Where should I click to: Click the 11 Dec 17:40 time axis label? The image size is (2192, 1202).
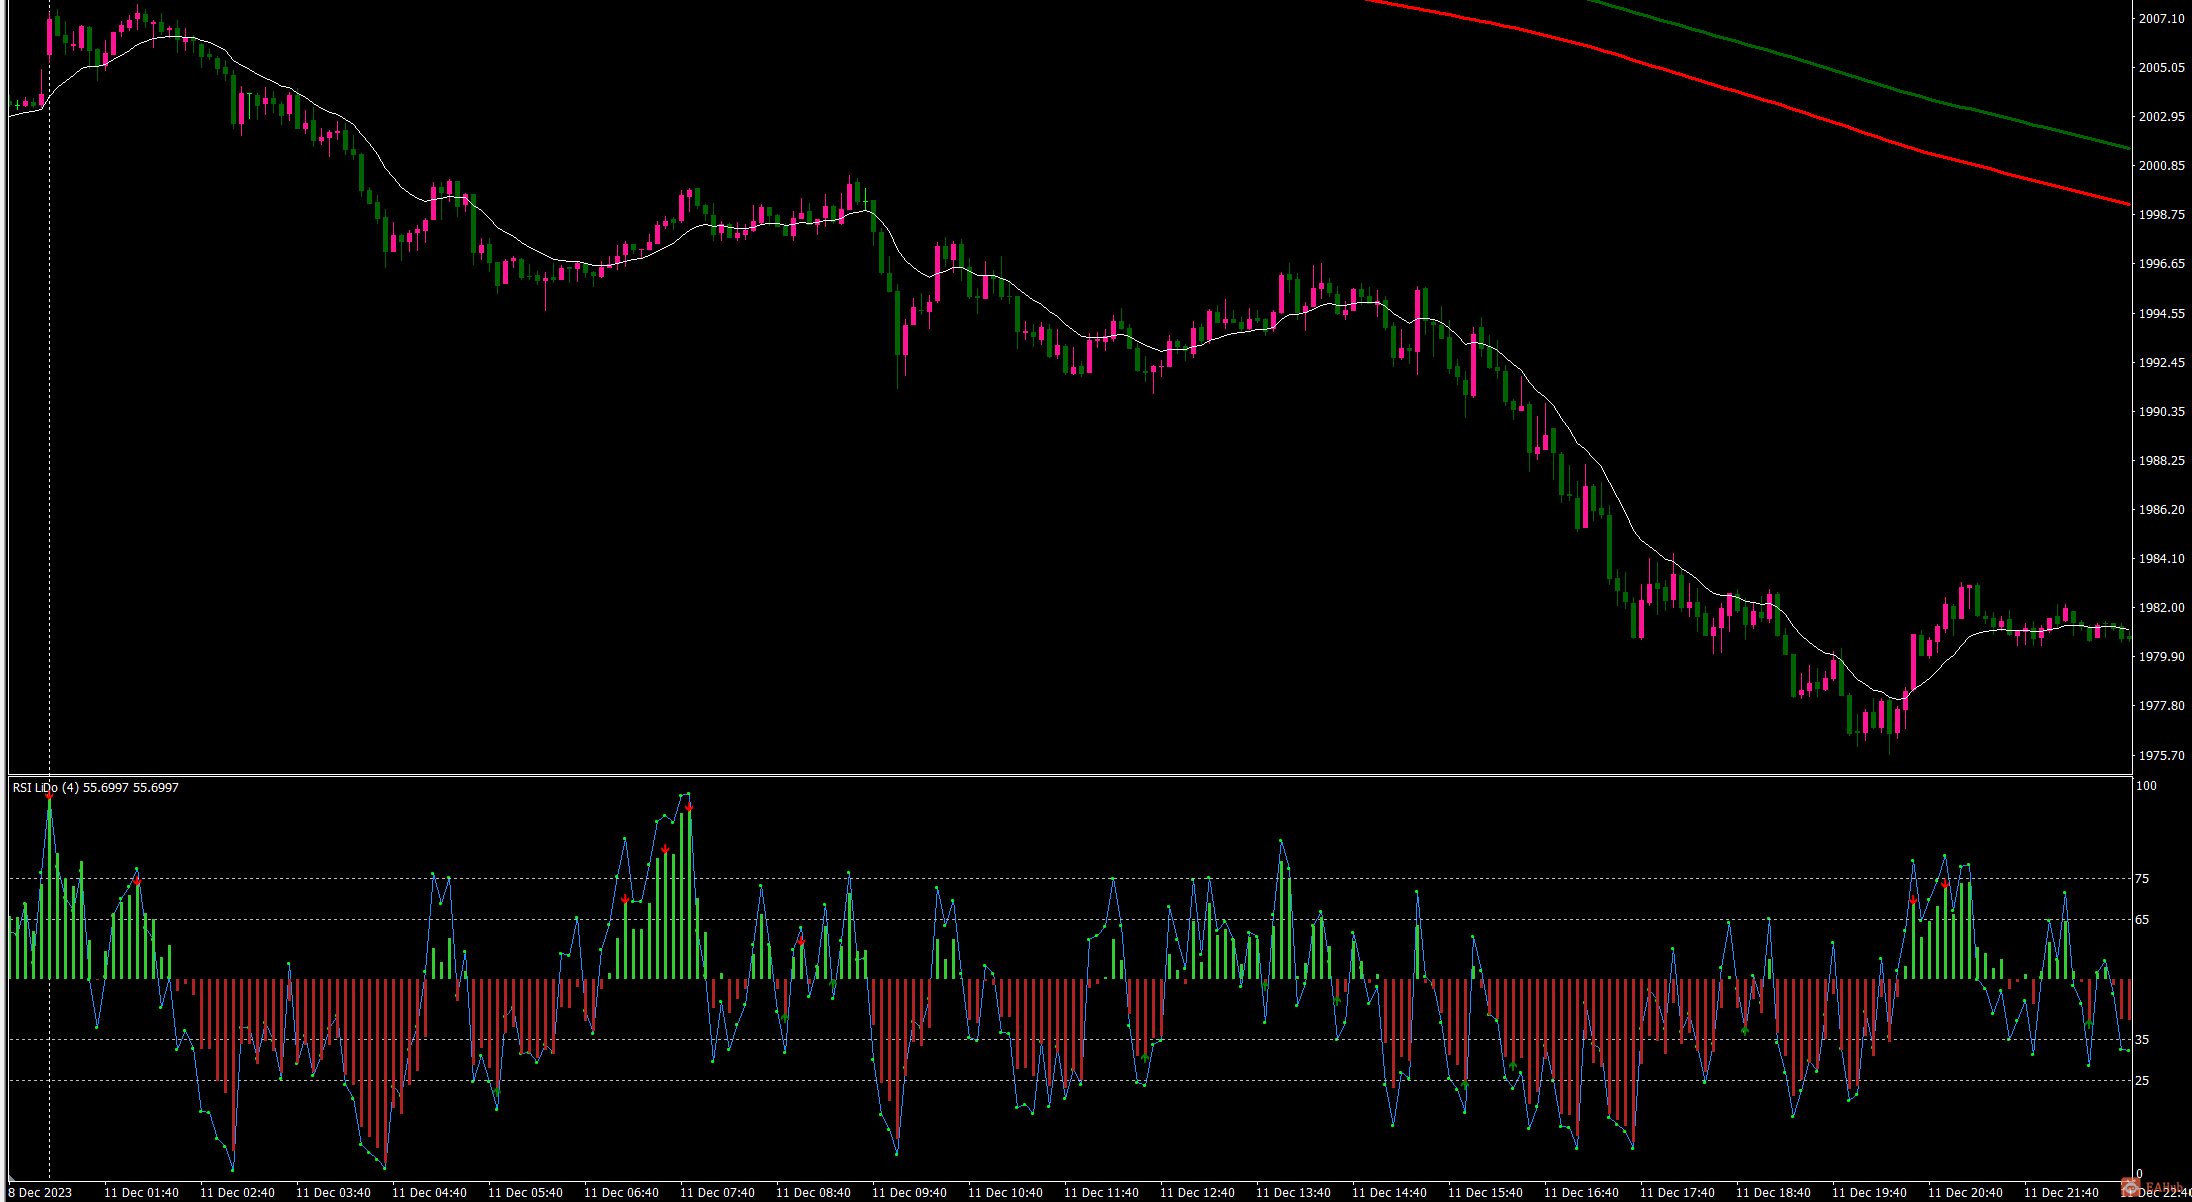coord(1677,1192)
